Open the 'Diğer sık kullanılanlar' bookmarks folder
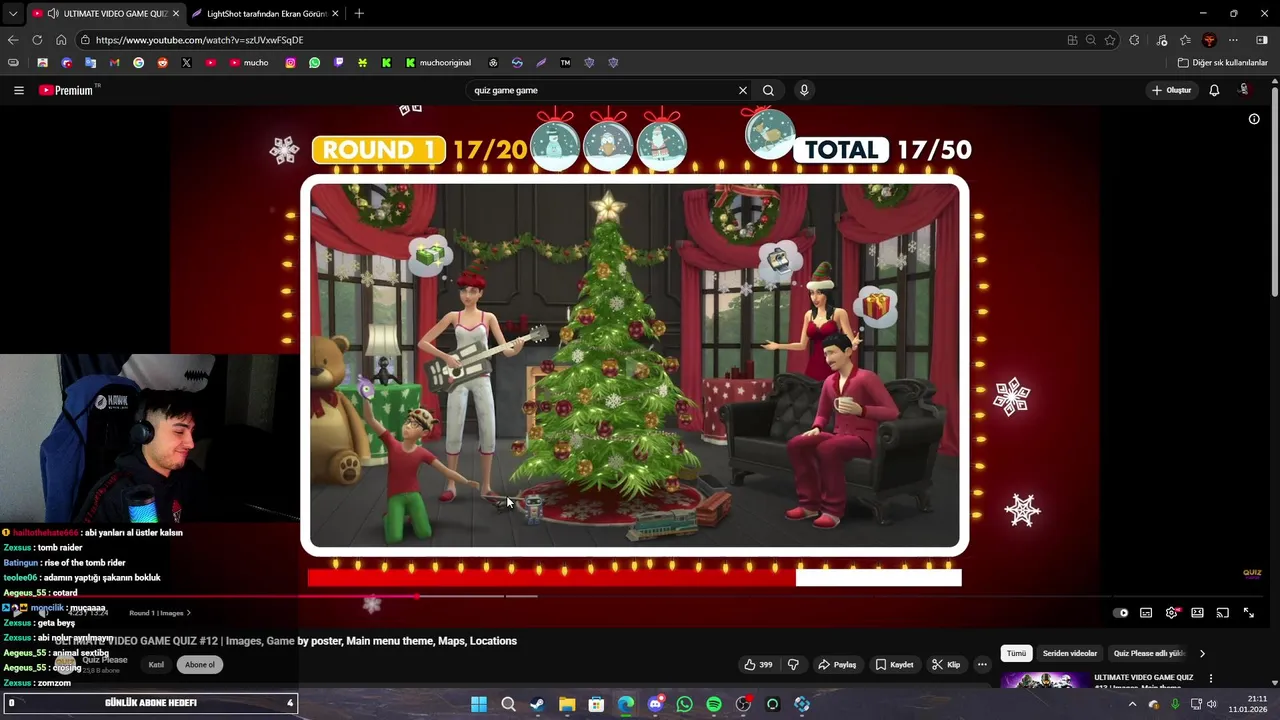 [1222, 62]
